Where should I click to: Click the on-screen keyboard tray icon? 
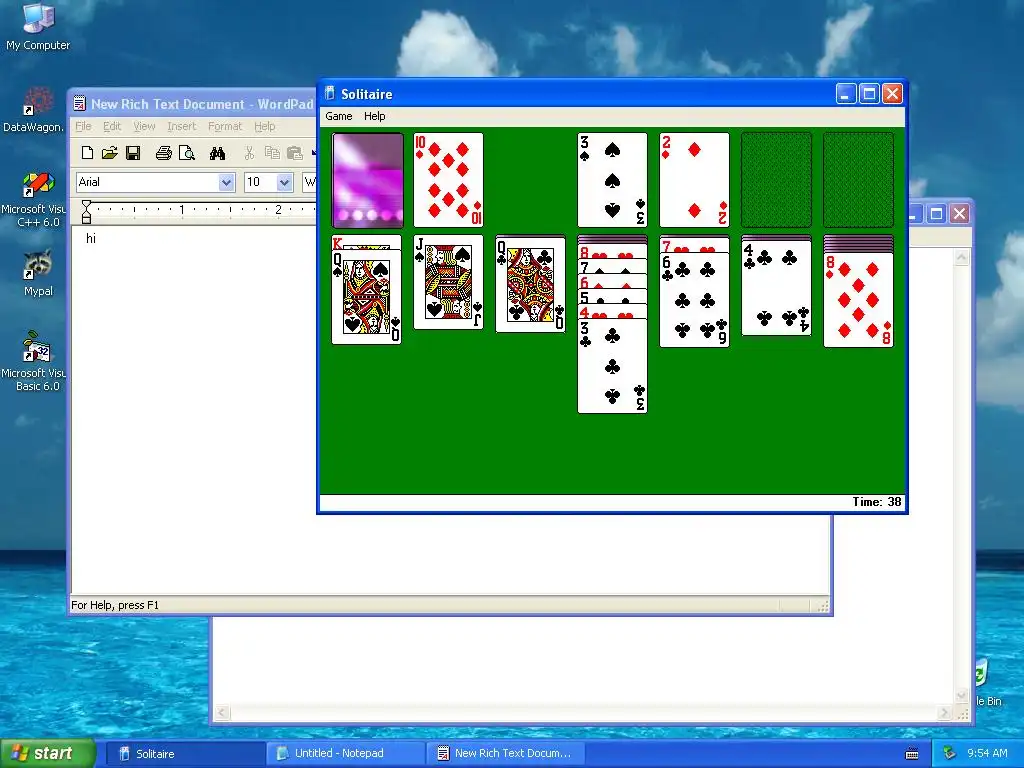[x=912, y=754]
